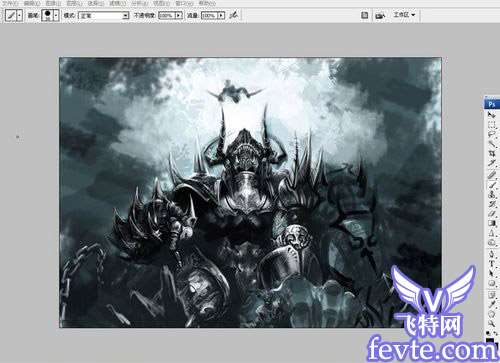Toggle the airbrush option in the options bar
Viewport: 500px width, 363px height.
point(234,15)
